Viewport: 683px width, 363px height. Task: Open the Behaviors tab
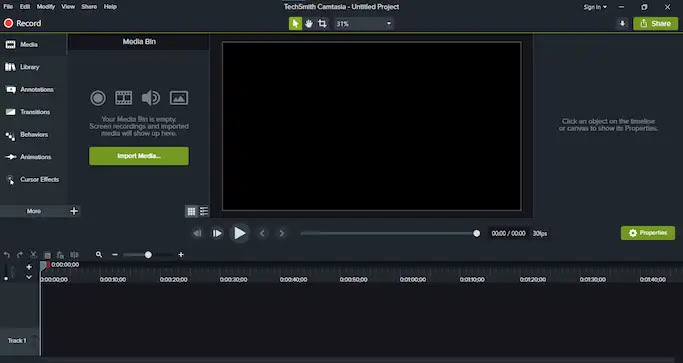[x=33, y=135]
